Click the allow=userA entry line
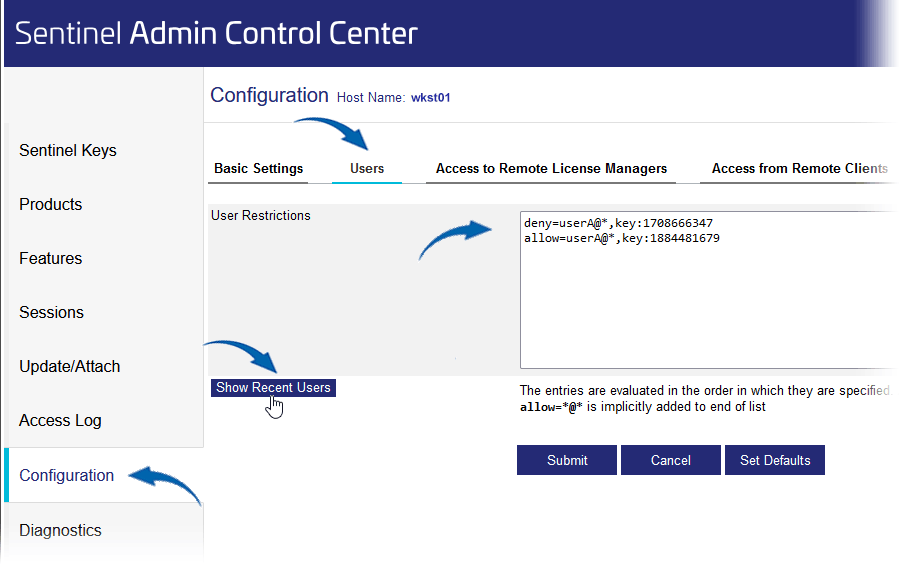 tap(622, 238)
